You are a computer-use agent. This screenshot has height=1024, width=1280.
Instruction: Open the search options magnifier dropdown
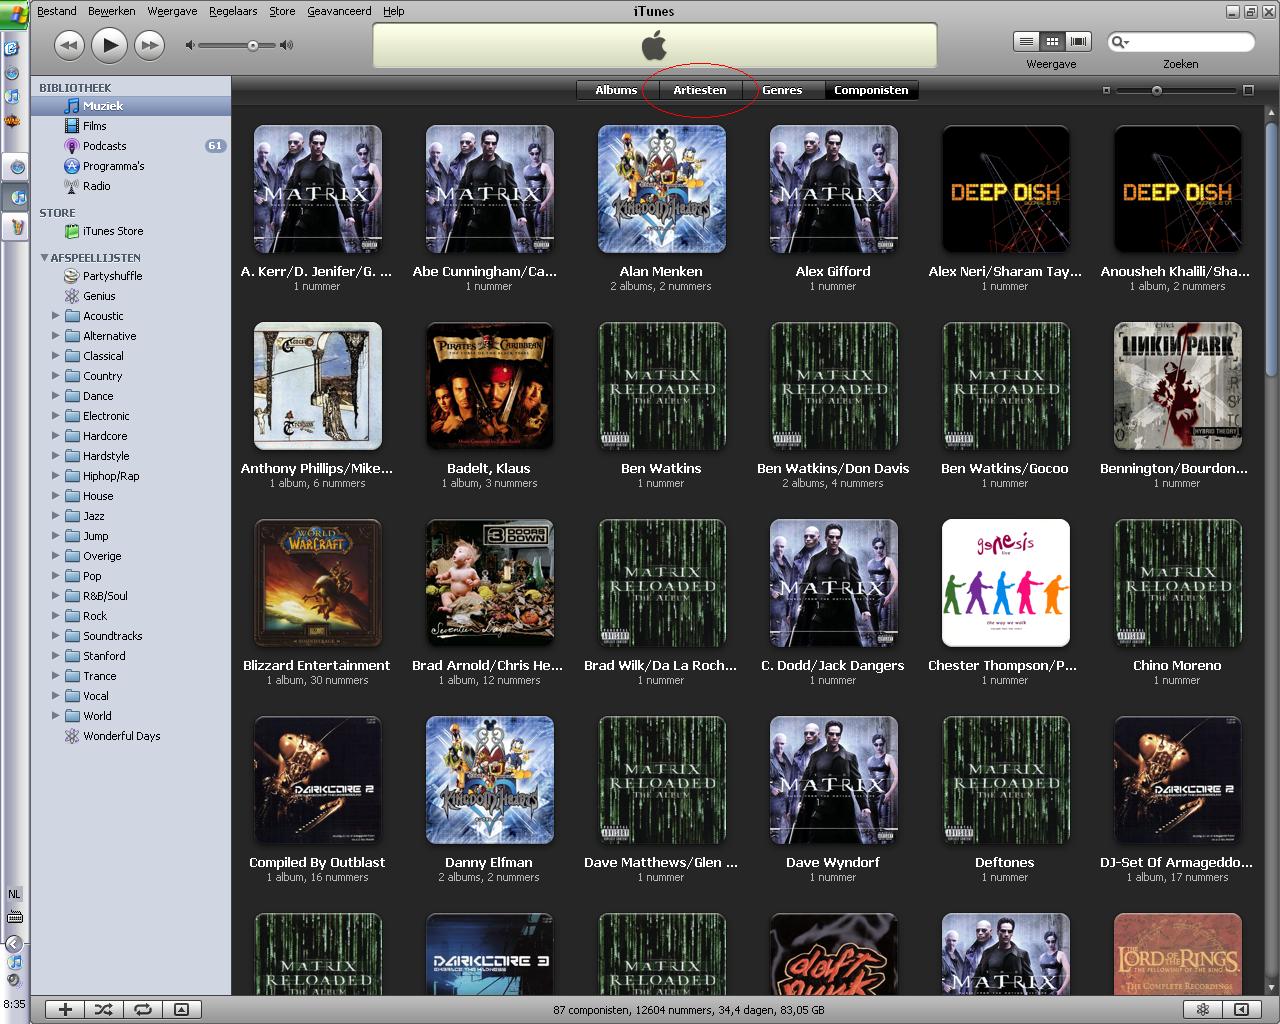(x=1120, y=42)
